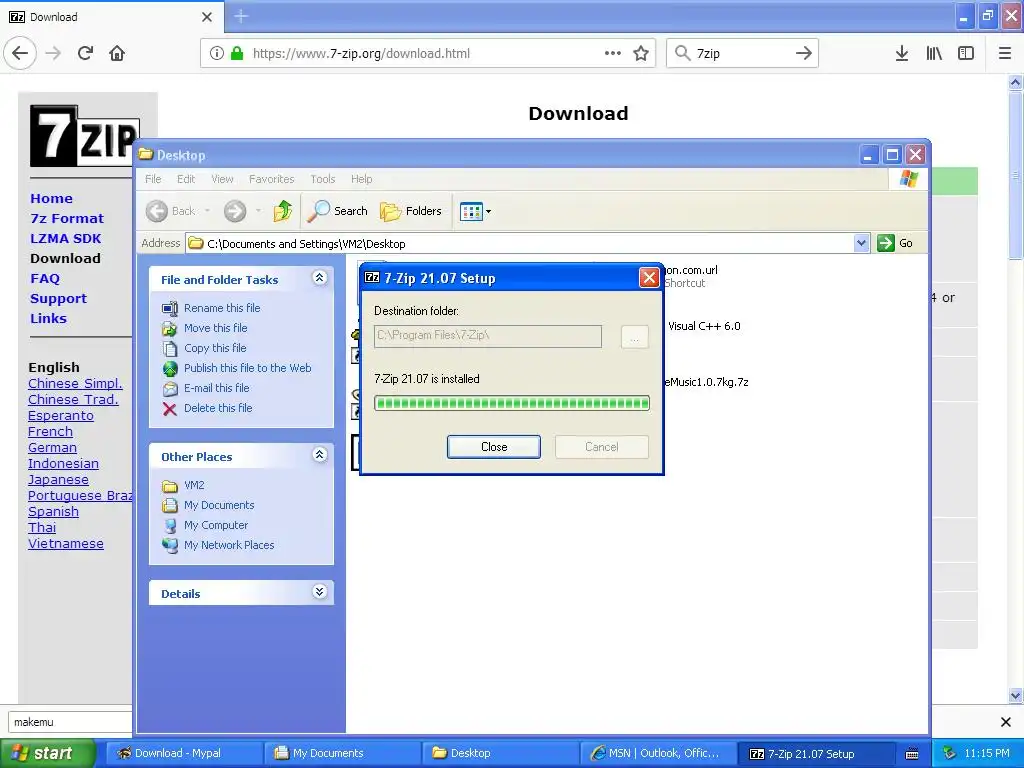Open the Forward button history dropdown arrow
Image resolution: width=1024 pixels, height=768 pixels.
(x=259, y=210)
